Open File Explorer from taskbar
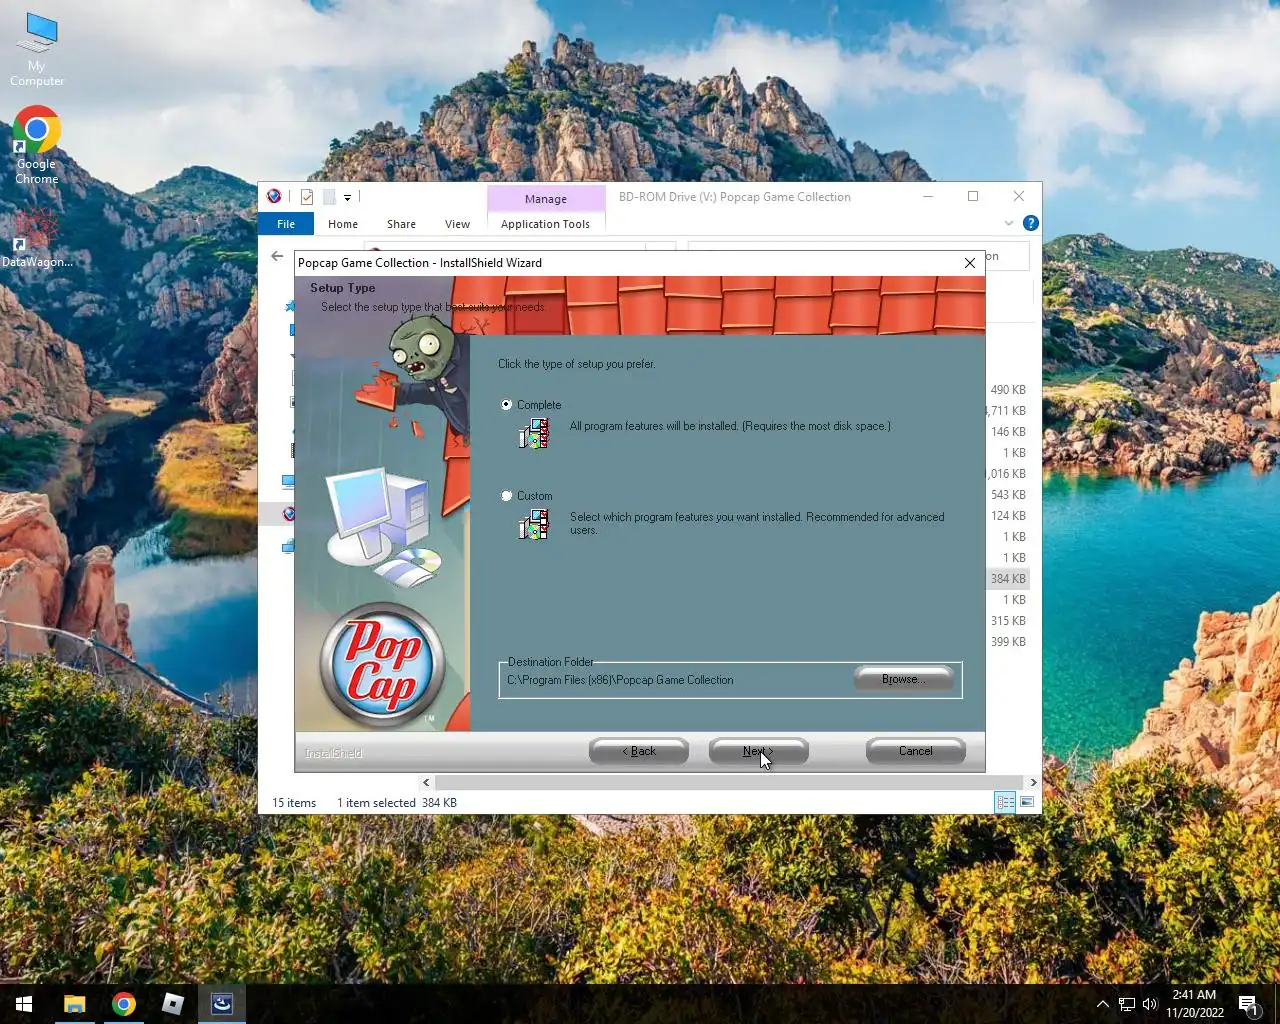This screenshot has width=1280, height=1024. coord(74,1004)
